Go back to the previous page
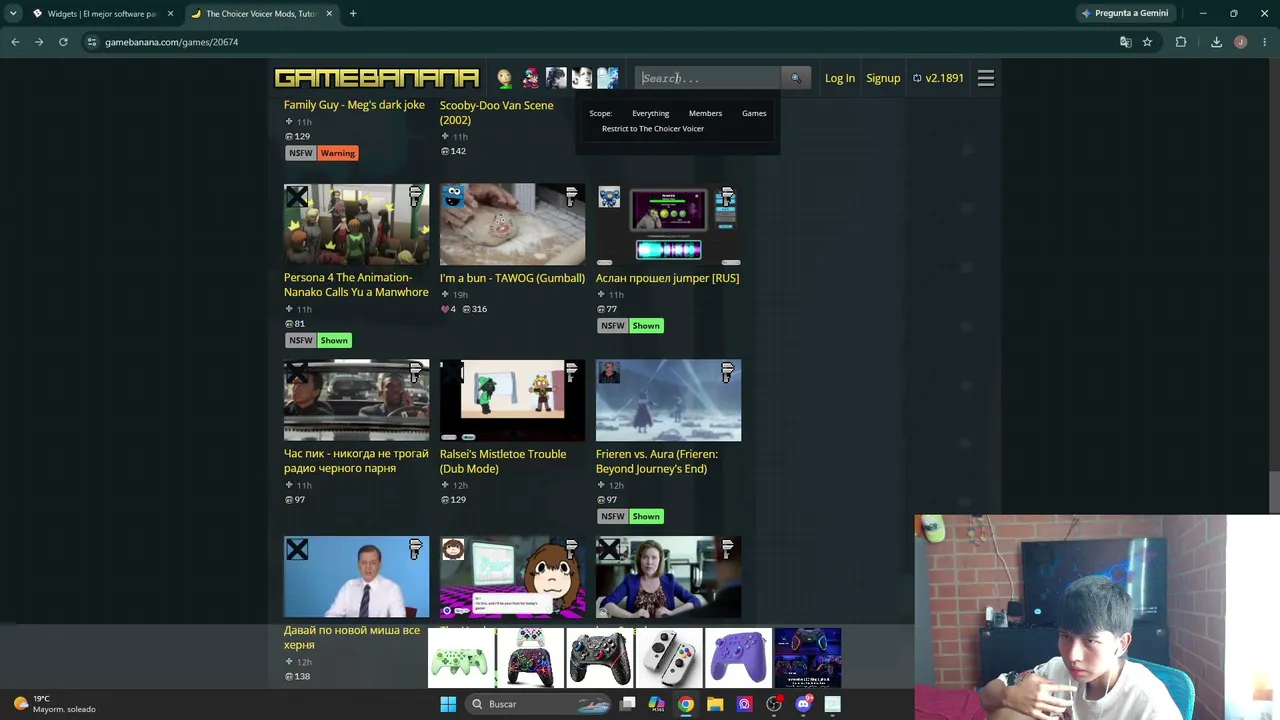 coord(15,42)
